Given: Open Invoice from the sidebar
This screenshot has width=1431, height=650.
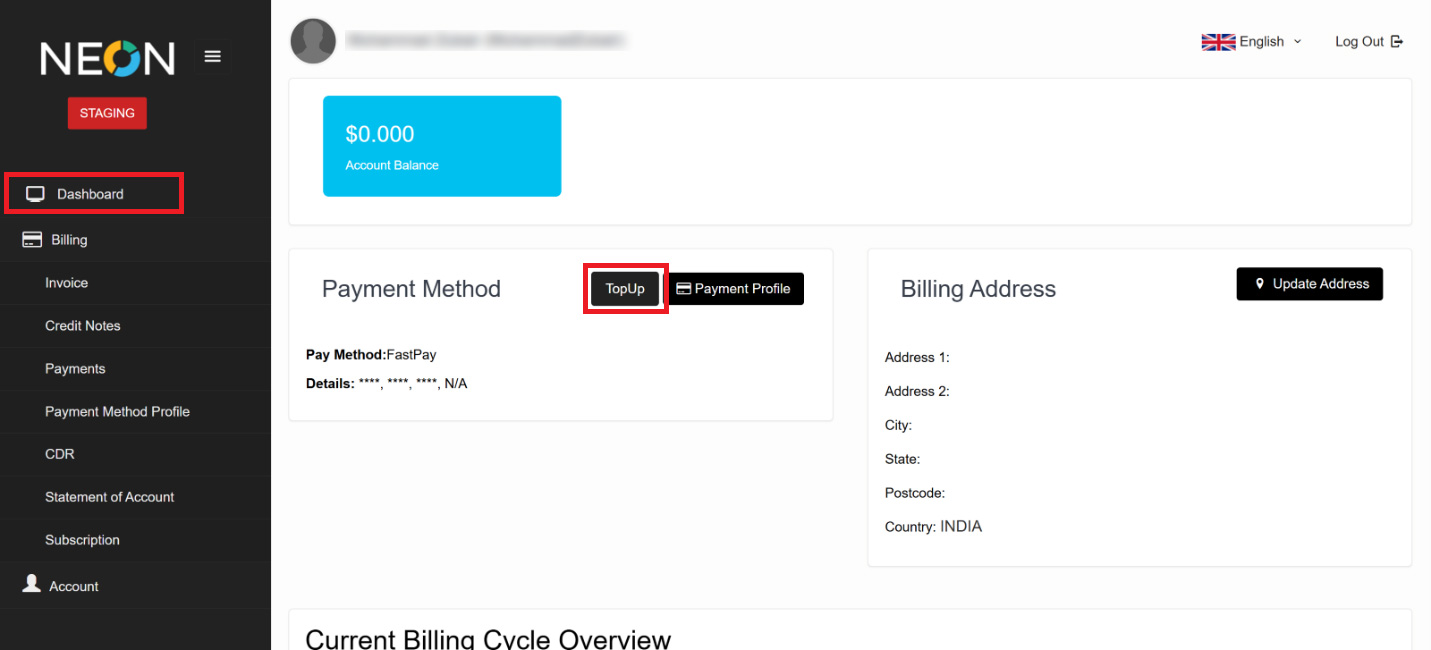Looking at the screenshot, I should 66,283.
